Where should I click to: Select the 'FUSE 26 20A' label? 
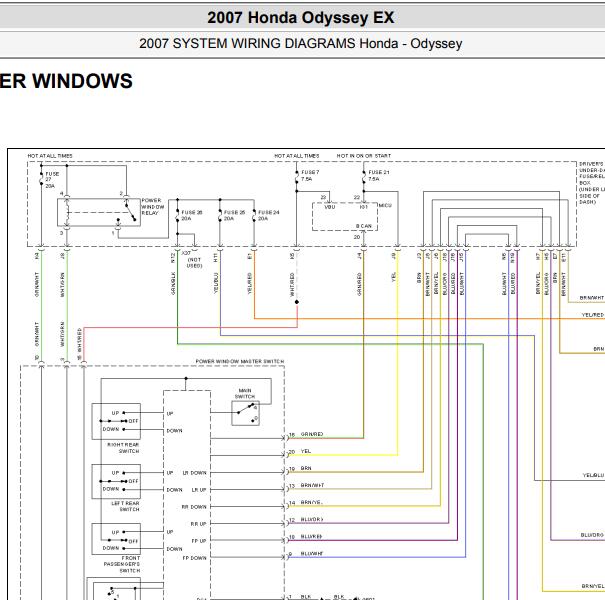(192, 215)
